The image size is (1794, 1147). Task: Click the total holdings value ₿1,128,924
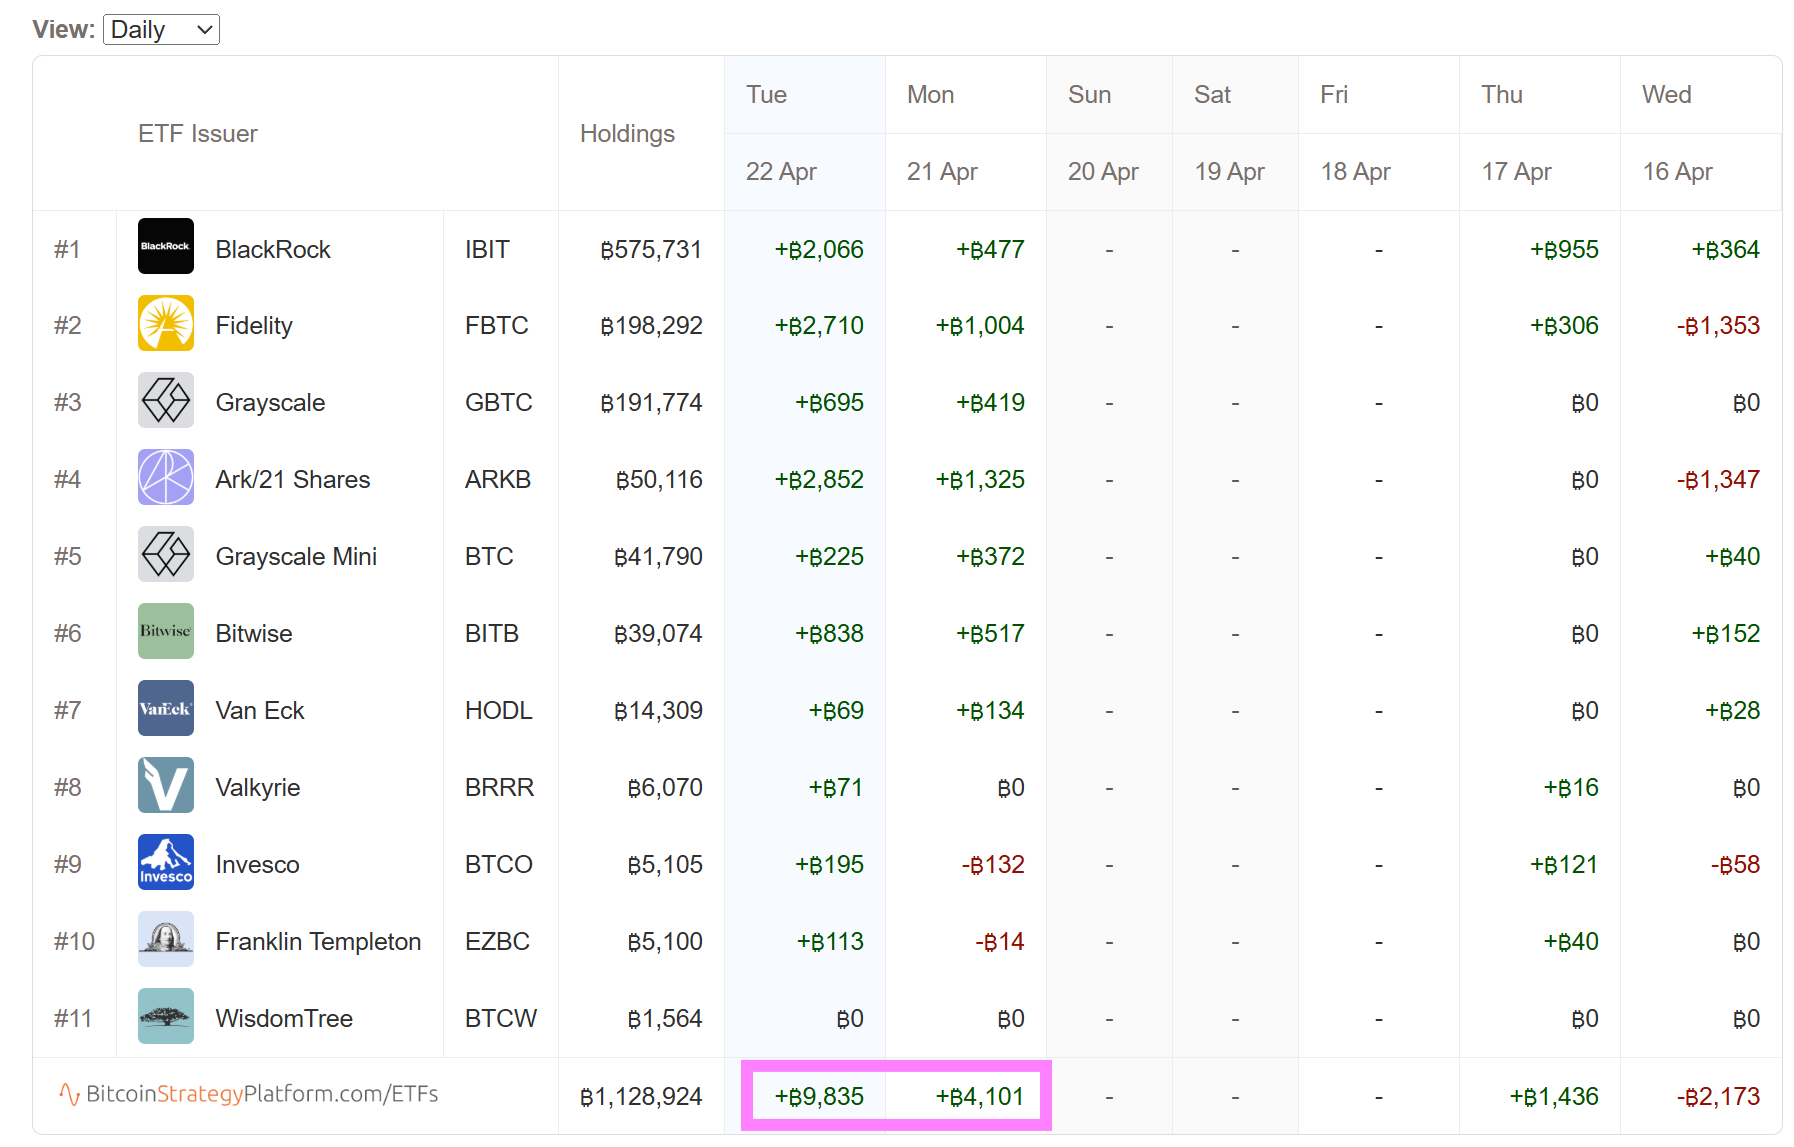[x=641, y=1097]
